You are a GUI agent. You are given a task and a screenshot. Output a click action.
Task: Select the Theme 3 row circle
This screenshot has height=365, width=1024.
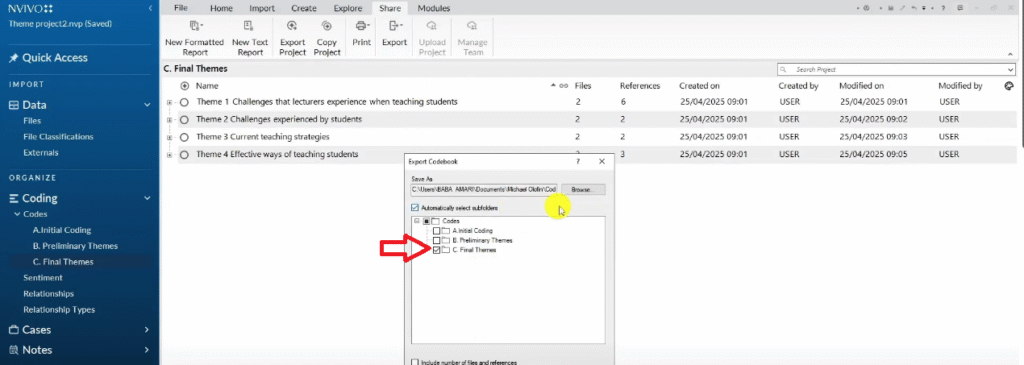(x=184, y=137)
